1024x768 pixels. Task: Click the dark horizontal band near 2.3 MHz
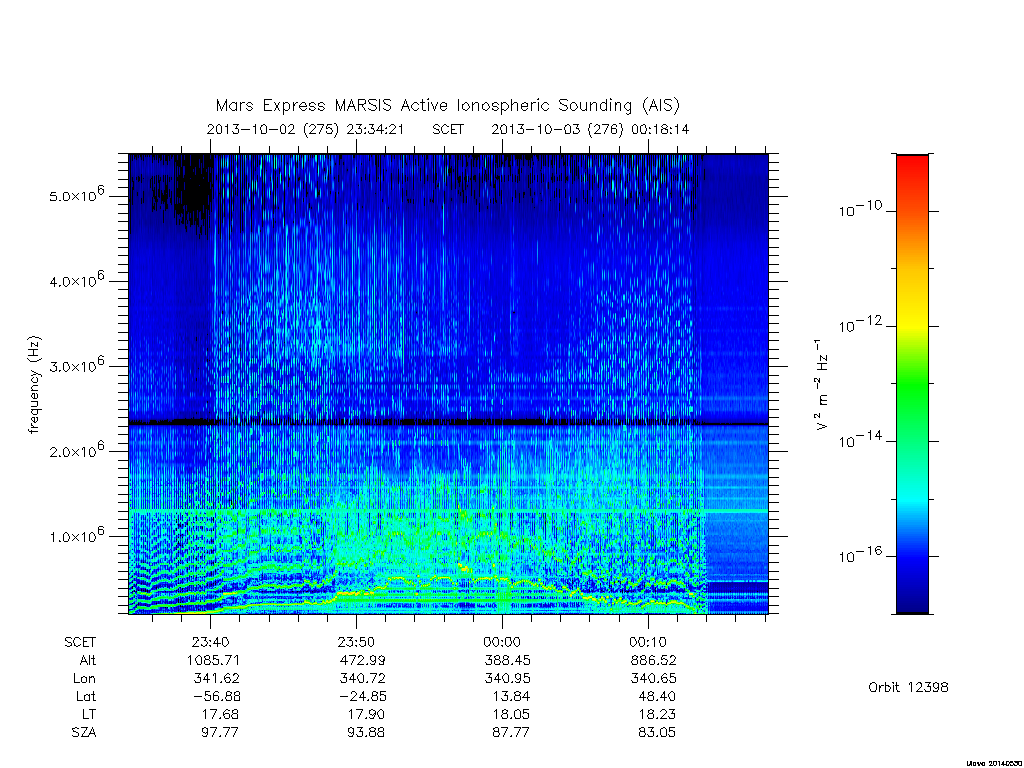[x=448, y=423]
